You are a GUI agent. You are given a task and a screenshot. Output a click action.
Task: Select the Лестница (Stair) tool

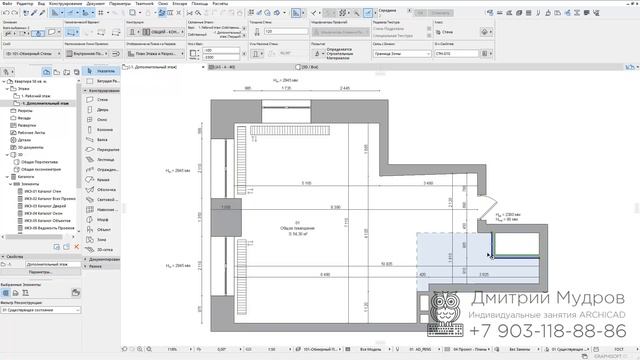pos(101,160)
